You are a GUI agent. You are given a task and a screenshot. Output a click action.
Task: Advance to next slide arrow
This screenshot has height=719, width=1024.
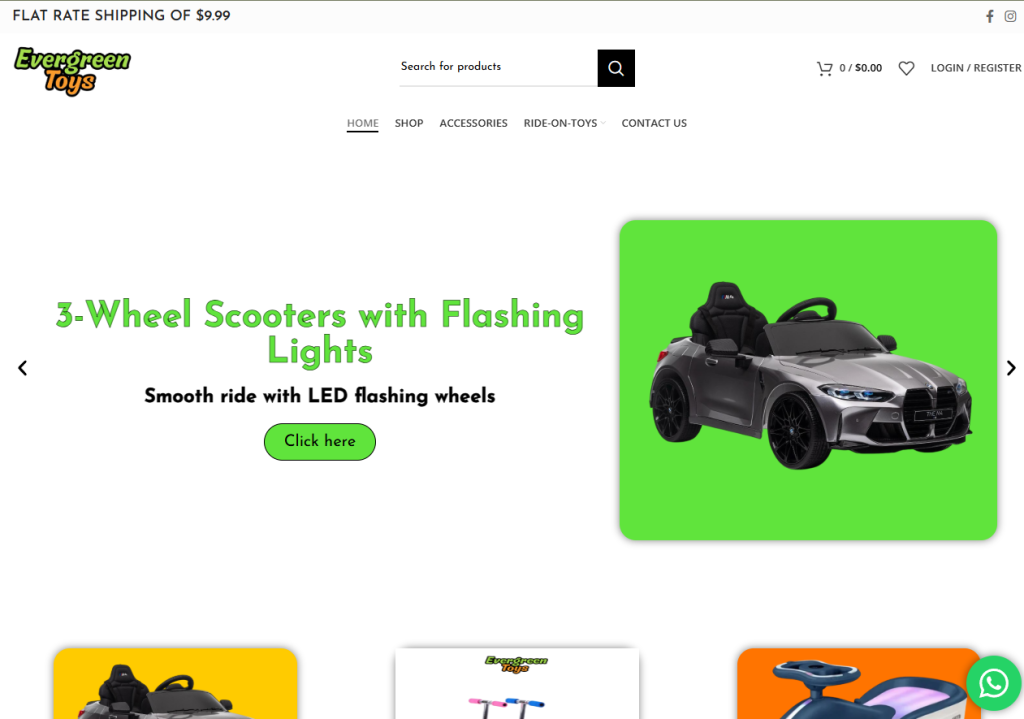click(x=1011, y=368)
